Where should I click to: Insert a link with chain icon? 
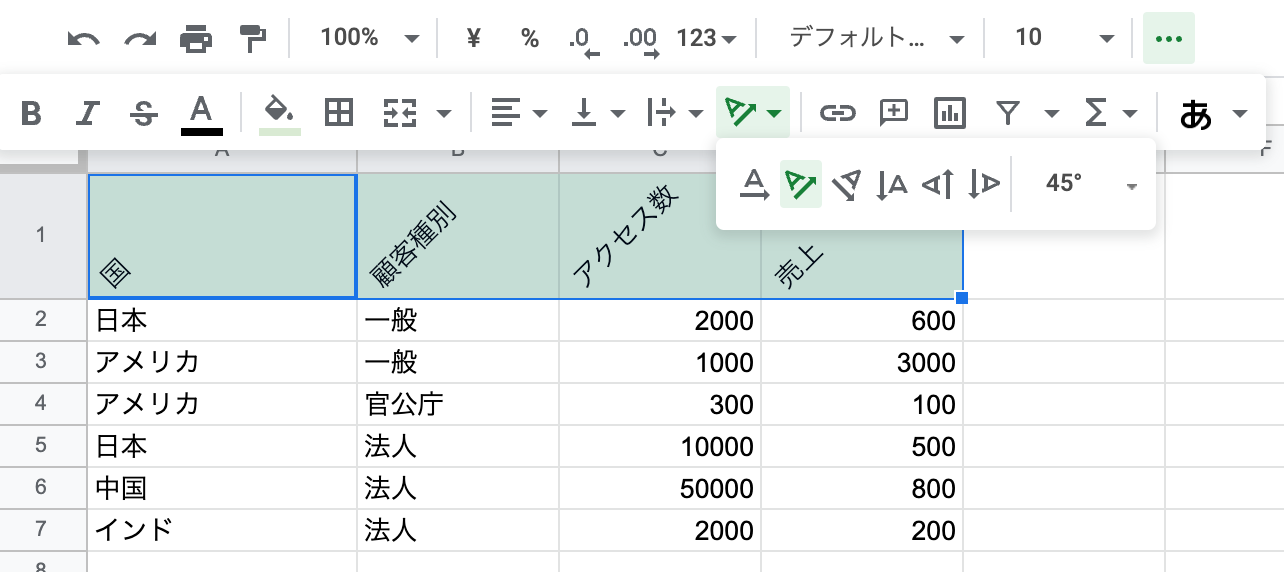point(837,113)
